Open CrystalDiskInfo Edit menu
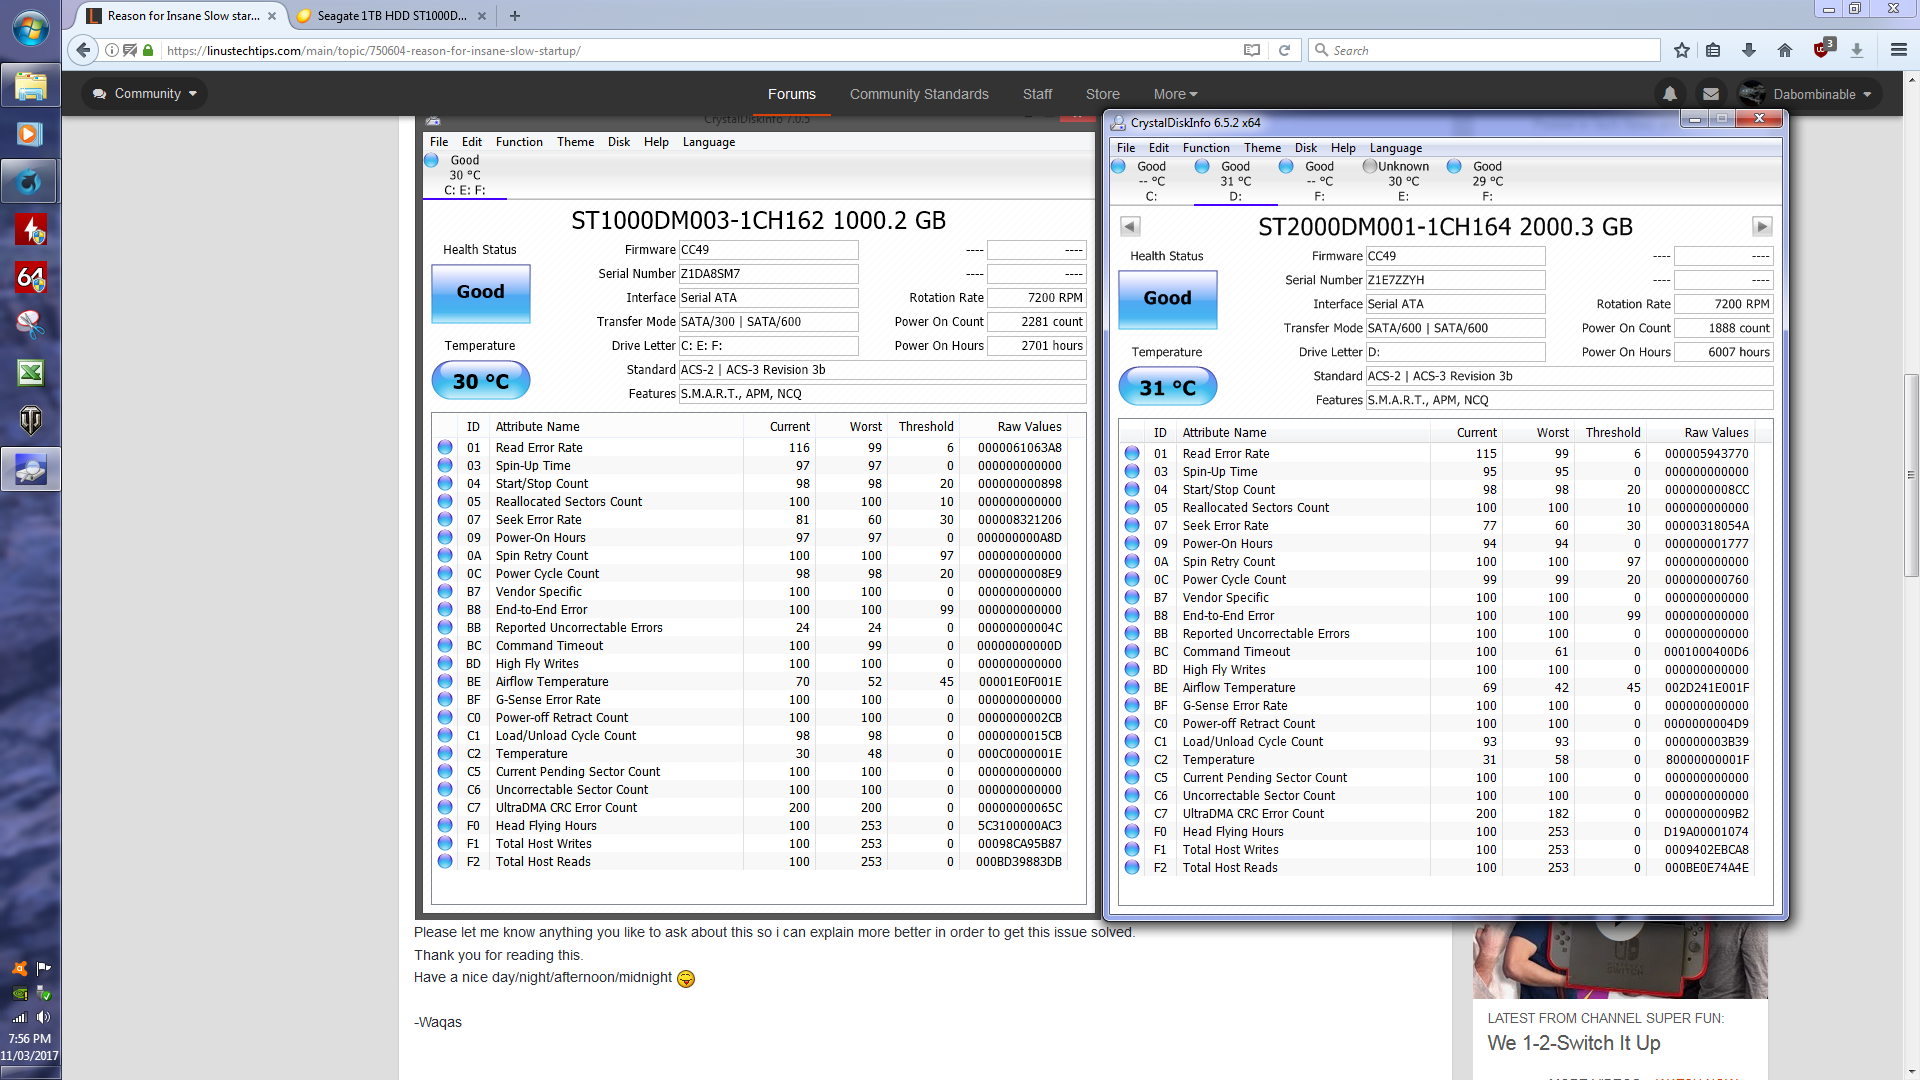Viewport: 1920px width, 1080px height. (1158, 148)
